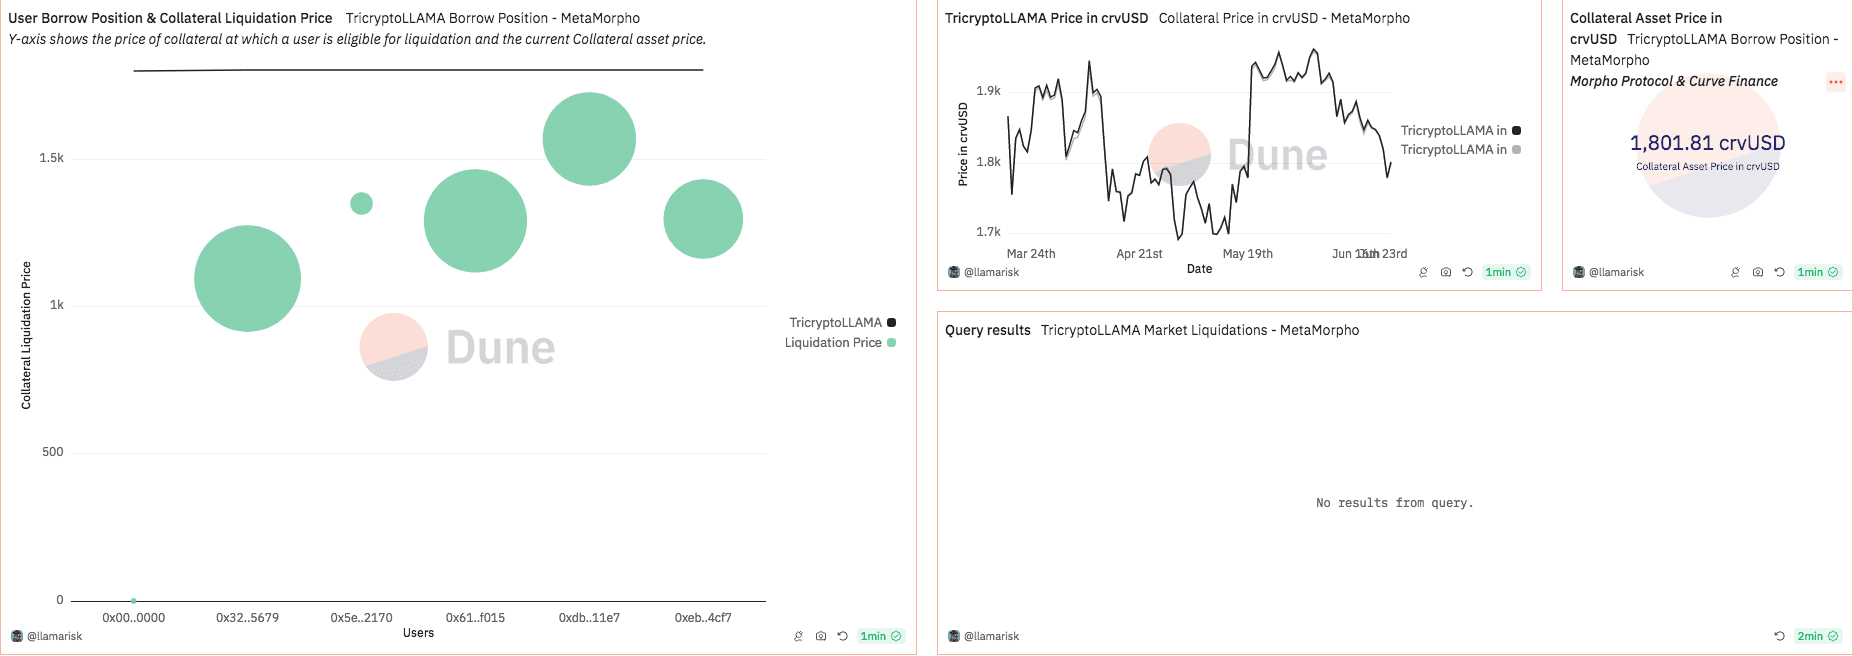Screen dimensions: 1852x656
Task: Click plug icon in Collateral Asset Price panel
Action: click(x=1735, y=272)
